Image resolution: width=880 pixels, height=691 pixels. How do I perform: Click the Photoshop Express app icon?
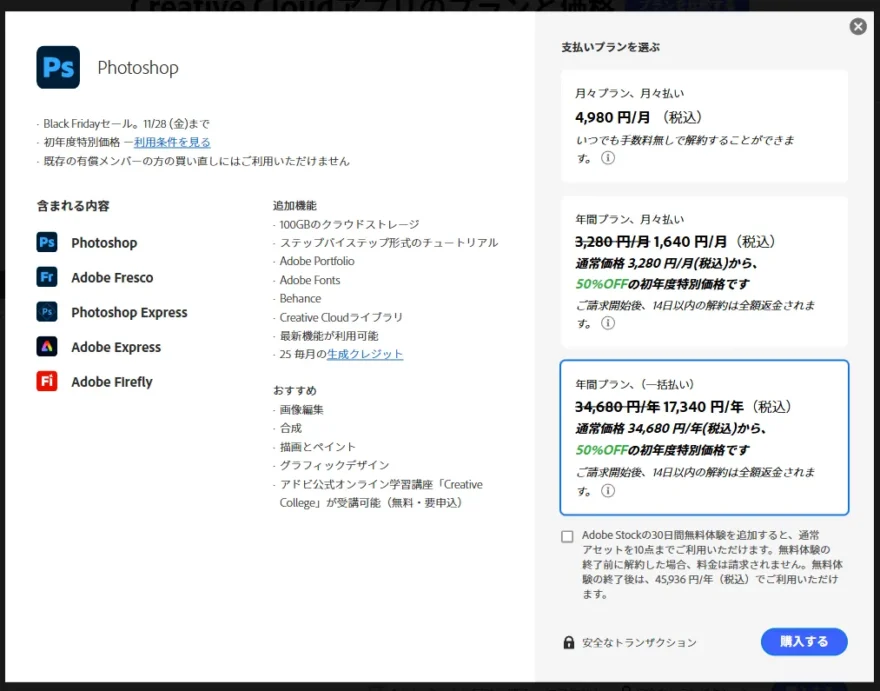pos(47,312)
